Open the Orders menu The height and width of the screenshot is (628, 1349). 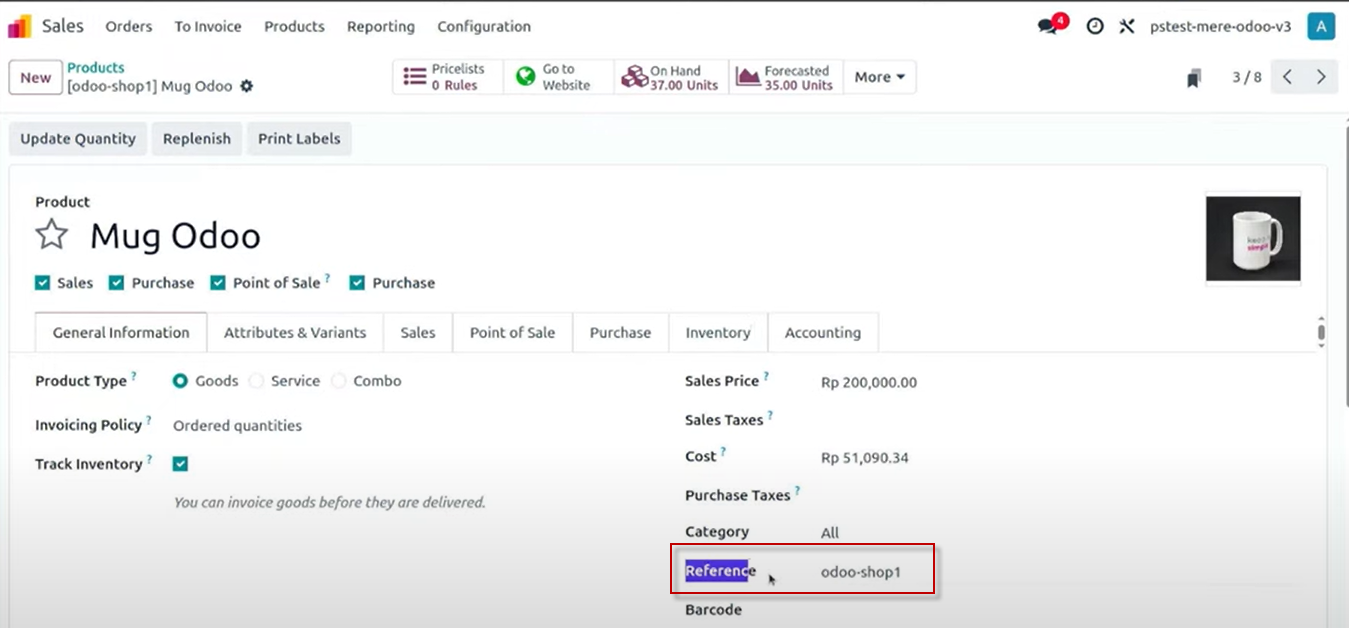[x=129, y=27]
